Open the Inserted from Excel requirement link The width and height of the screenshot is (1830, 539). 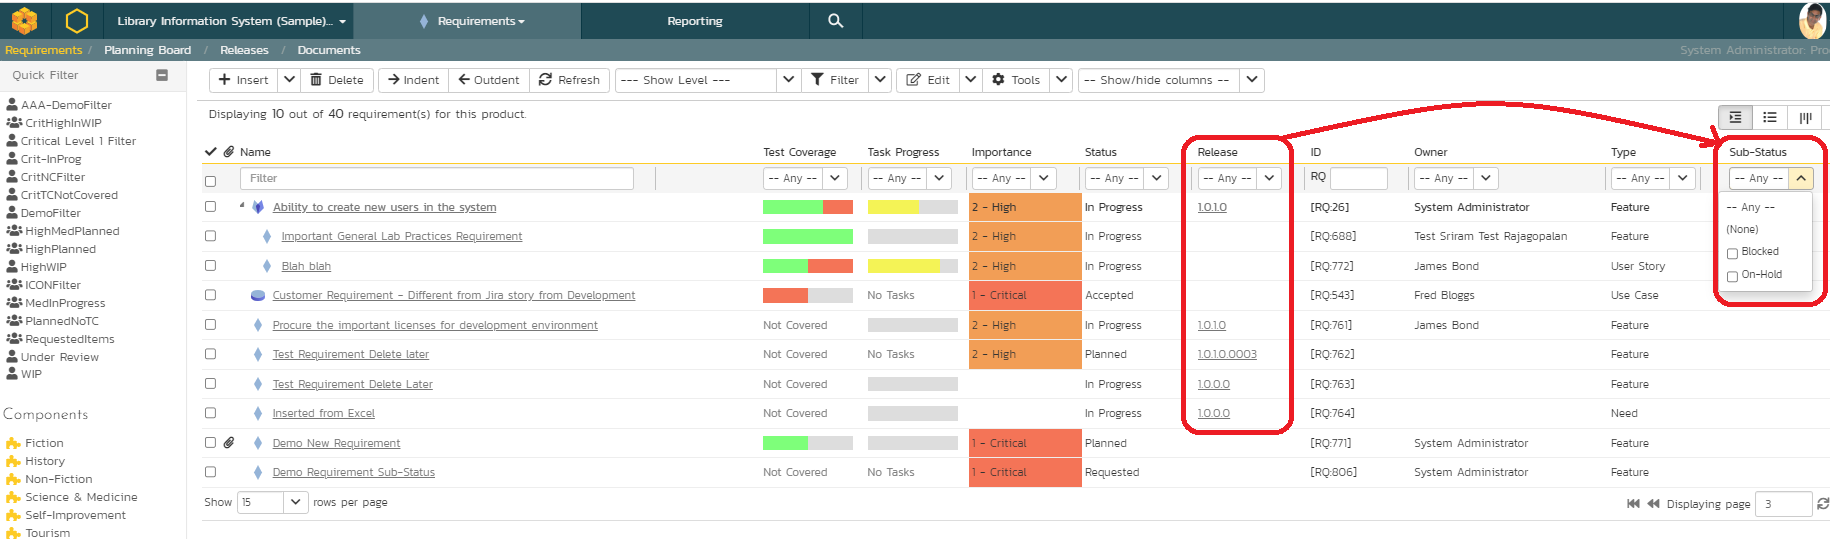click(x=323, y=413)
